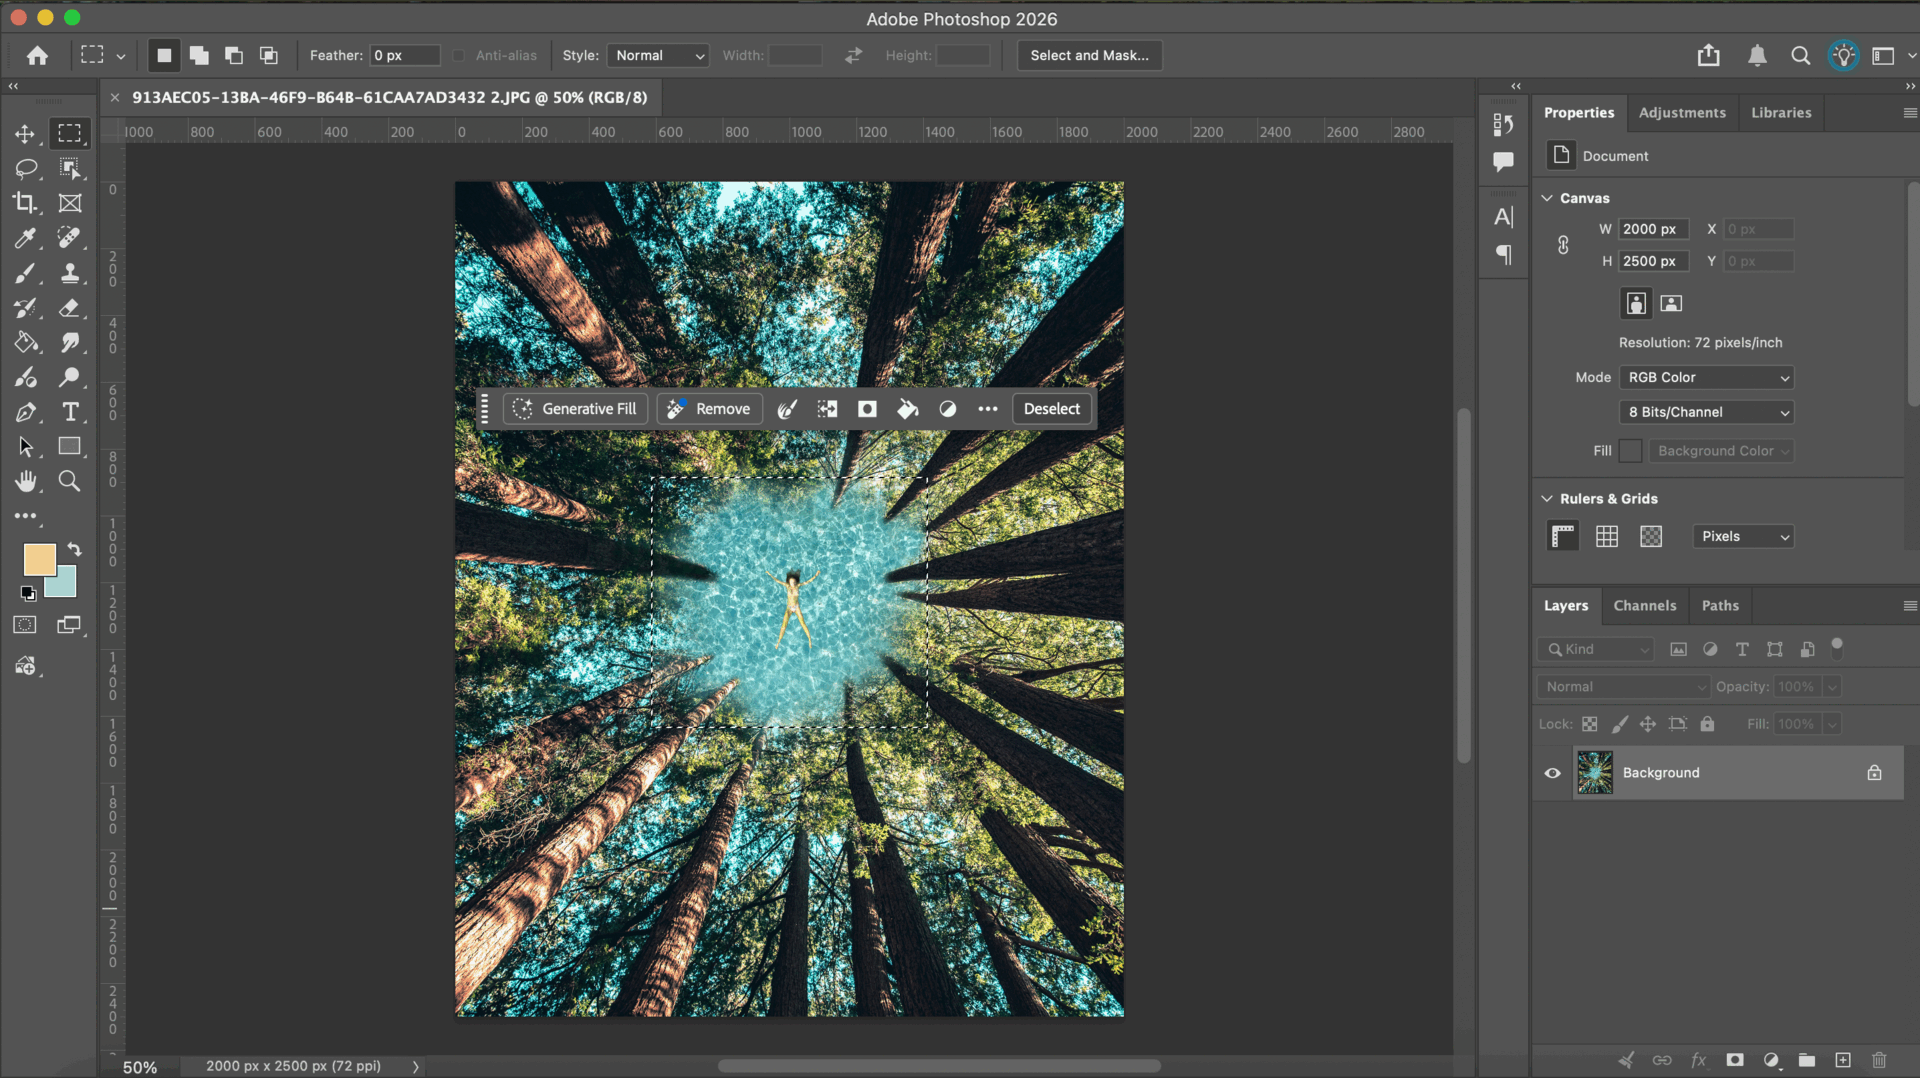Click the Home icon in options bar
The image size is (1920, 1078).
(37, 56)
